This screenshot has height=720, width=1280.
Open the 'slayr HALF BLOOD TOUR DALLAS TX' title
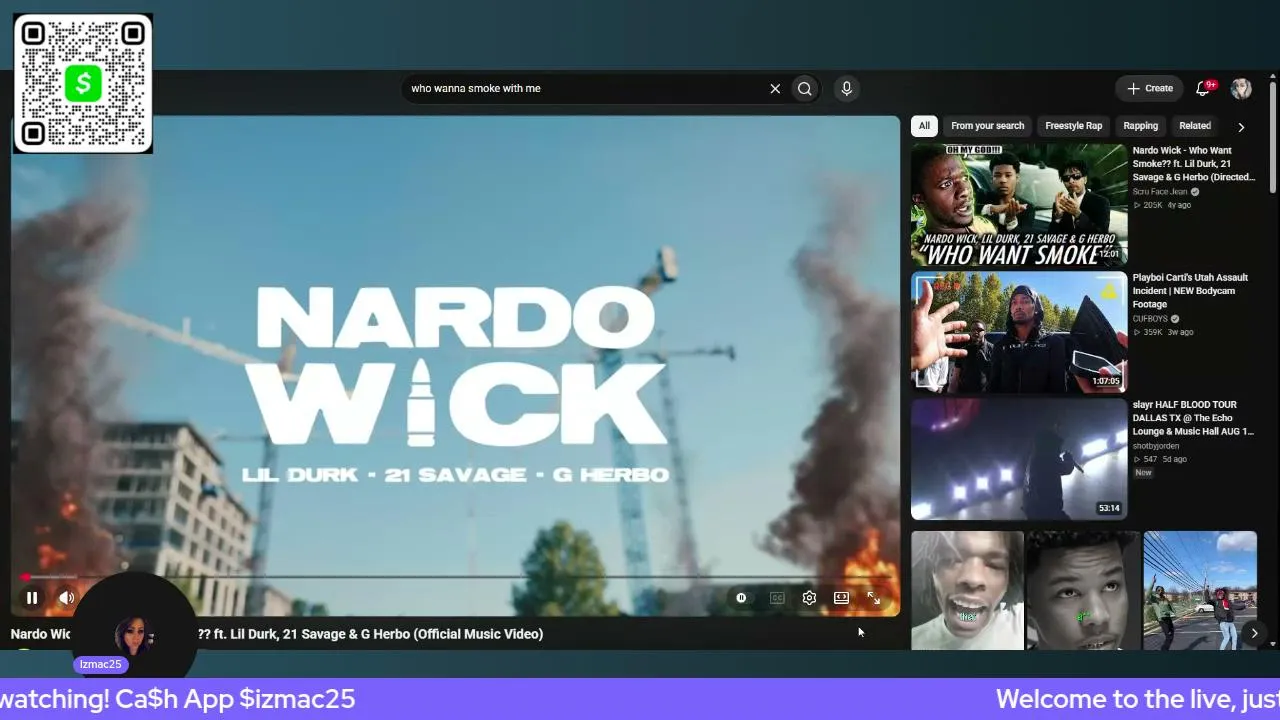click(x=1193, y=418)
